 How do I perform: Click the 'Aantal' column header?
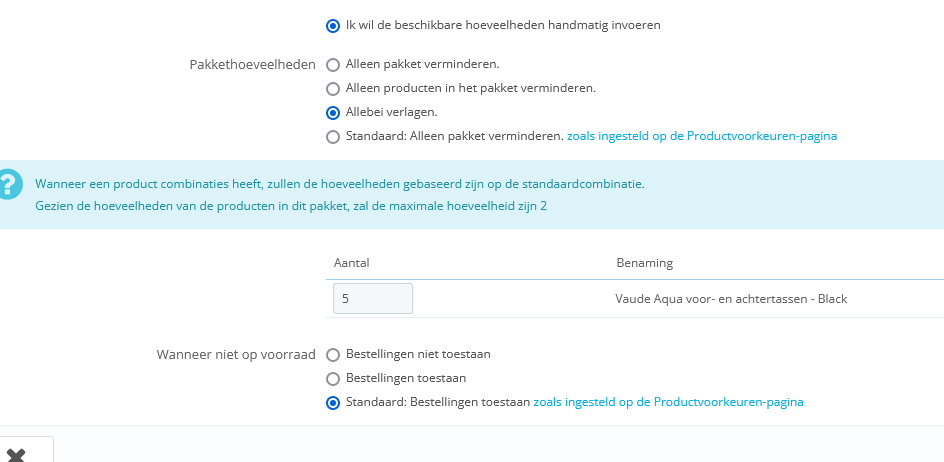click(352, 263)
